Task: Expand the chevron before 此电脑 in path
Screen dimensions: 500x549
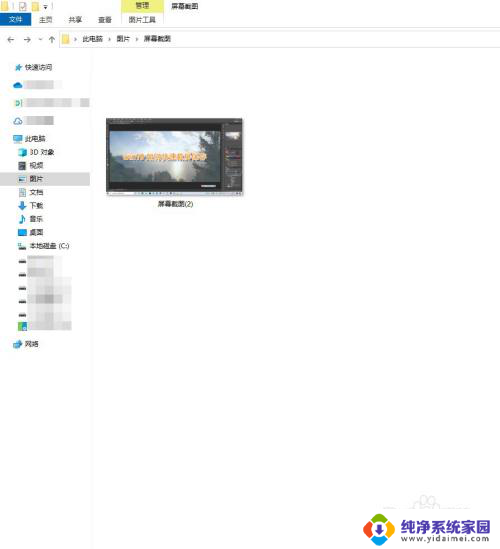Action: coord(75,39)
